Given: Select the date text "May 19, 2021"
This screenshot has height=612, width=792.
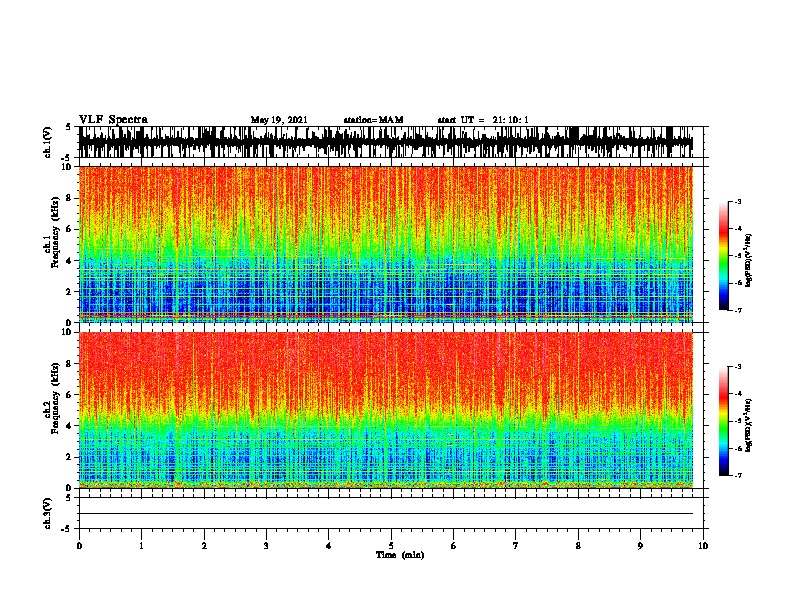Looking at the screenshot, I should [279, 120].
